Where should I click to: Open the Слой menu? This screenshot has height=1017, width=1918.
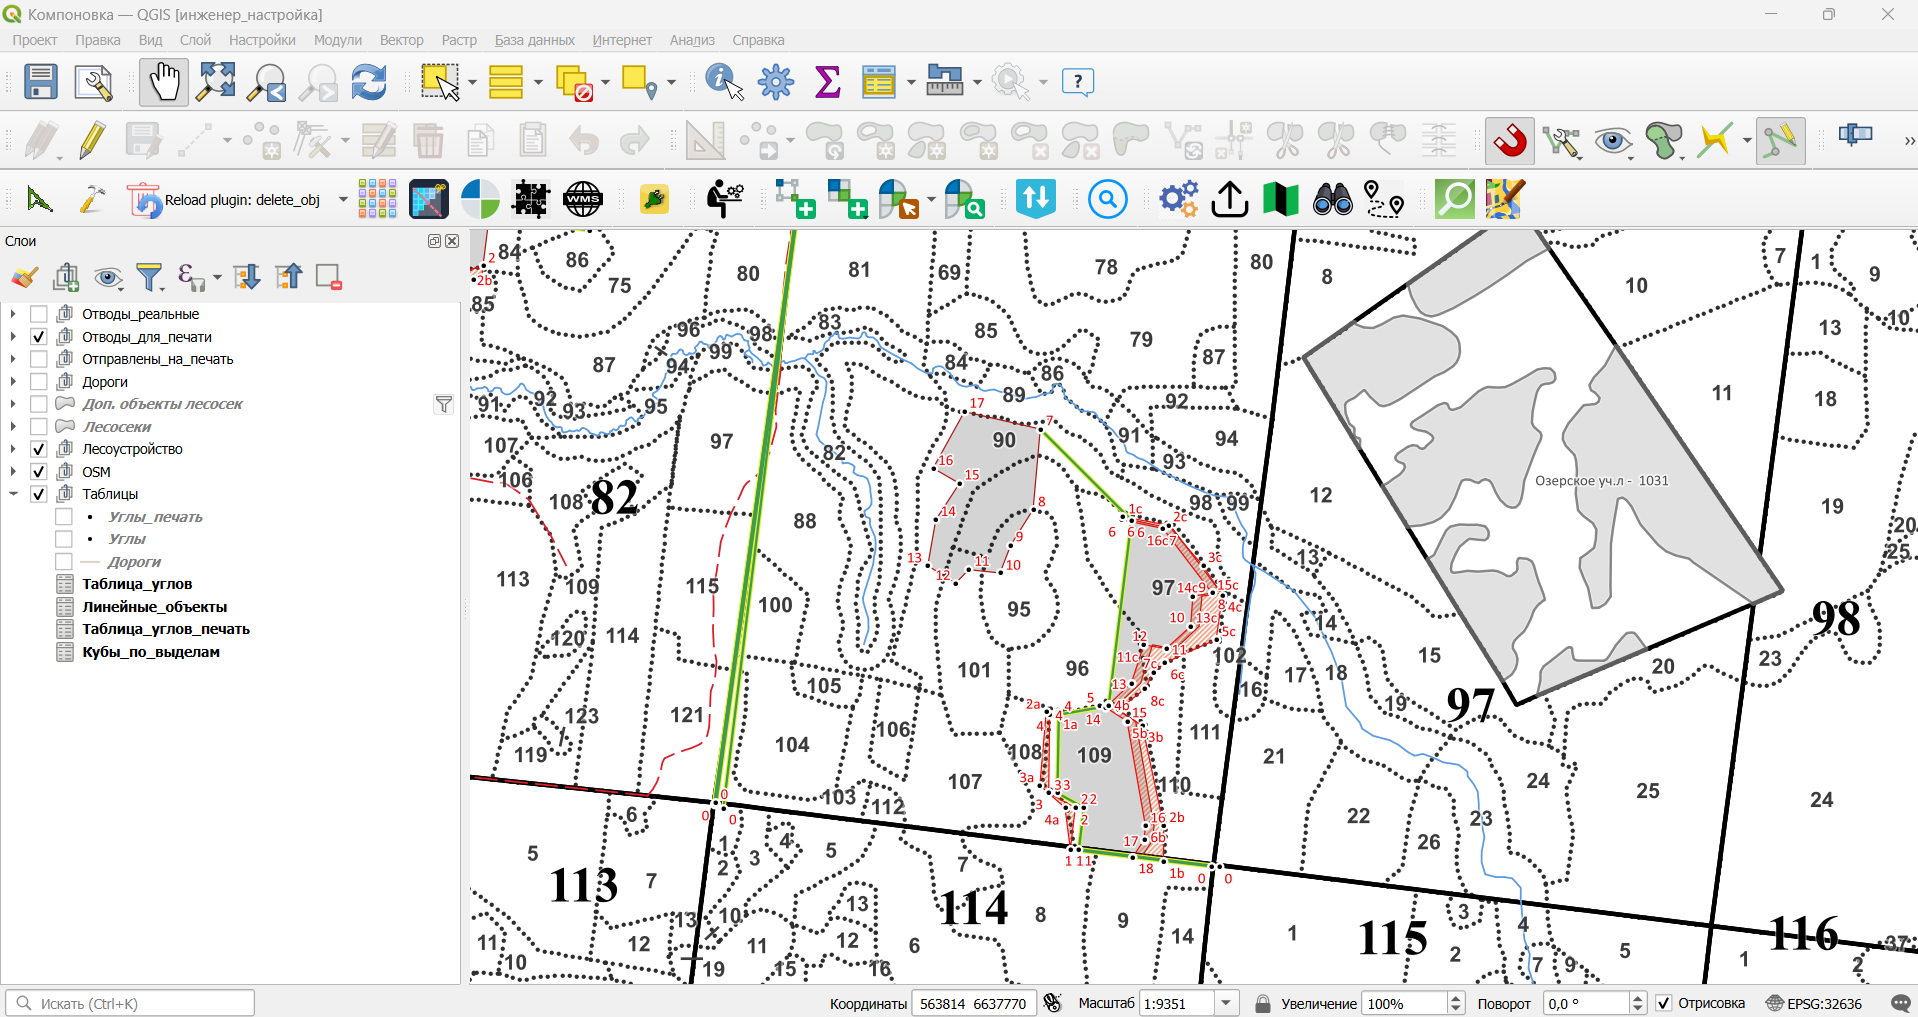(195, 40)
